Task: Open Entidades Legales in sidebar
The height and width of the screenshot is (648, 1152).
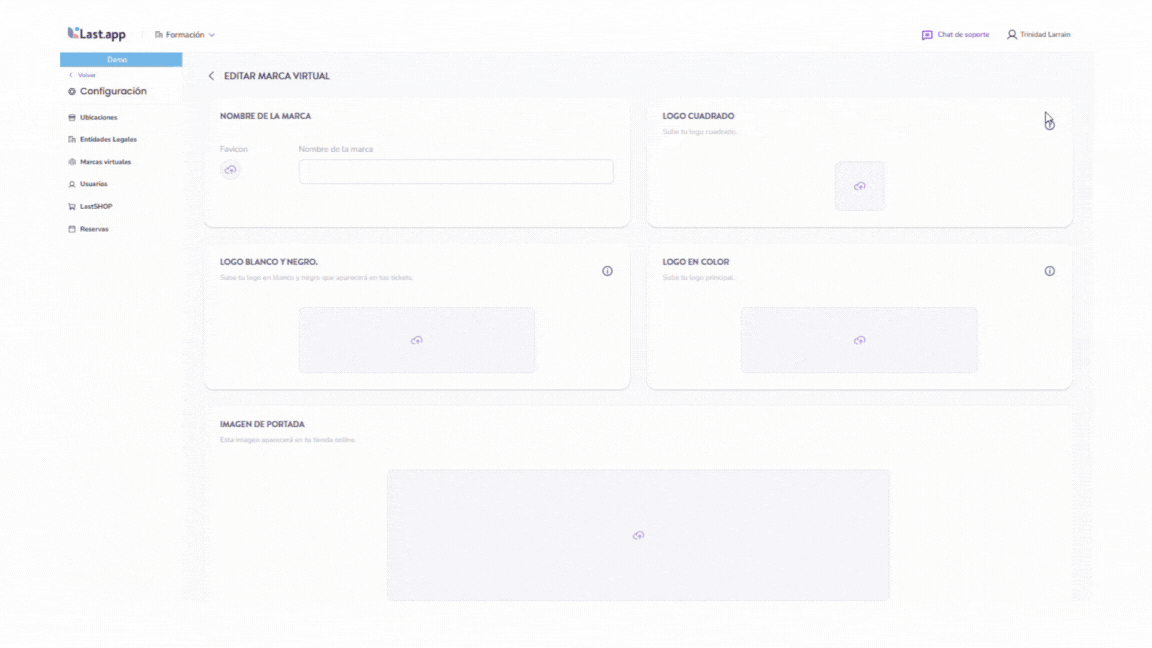Action: 107,140
